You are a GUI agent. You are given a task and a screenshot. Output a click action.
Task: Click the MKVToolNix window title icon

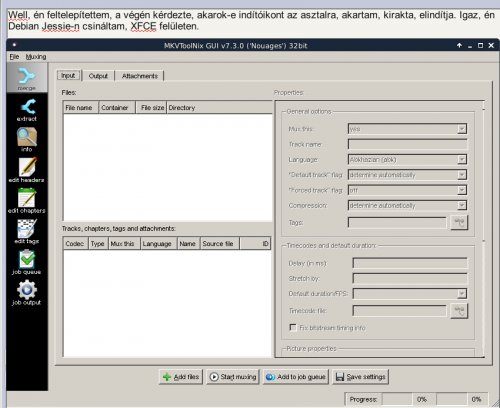[15, 45]
